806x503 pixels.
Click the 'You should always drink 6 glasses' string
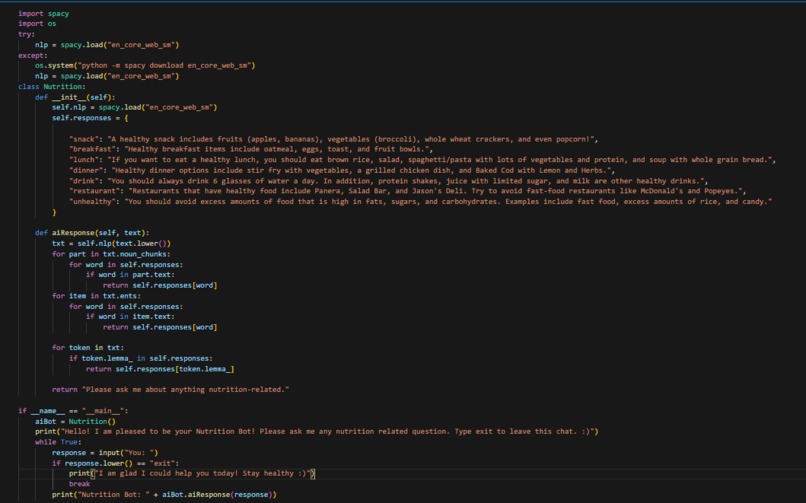pyautogui.click(x=406, y=180)
